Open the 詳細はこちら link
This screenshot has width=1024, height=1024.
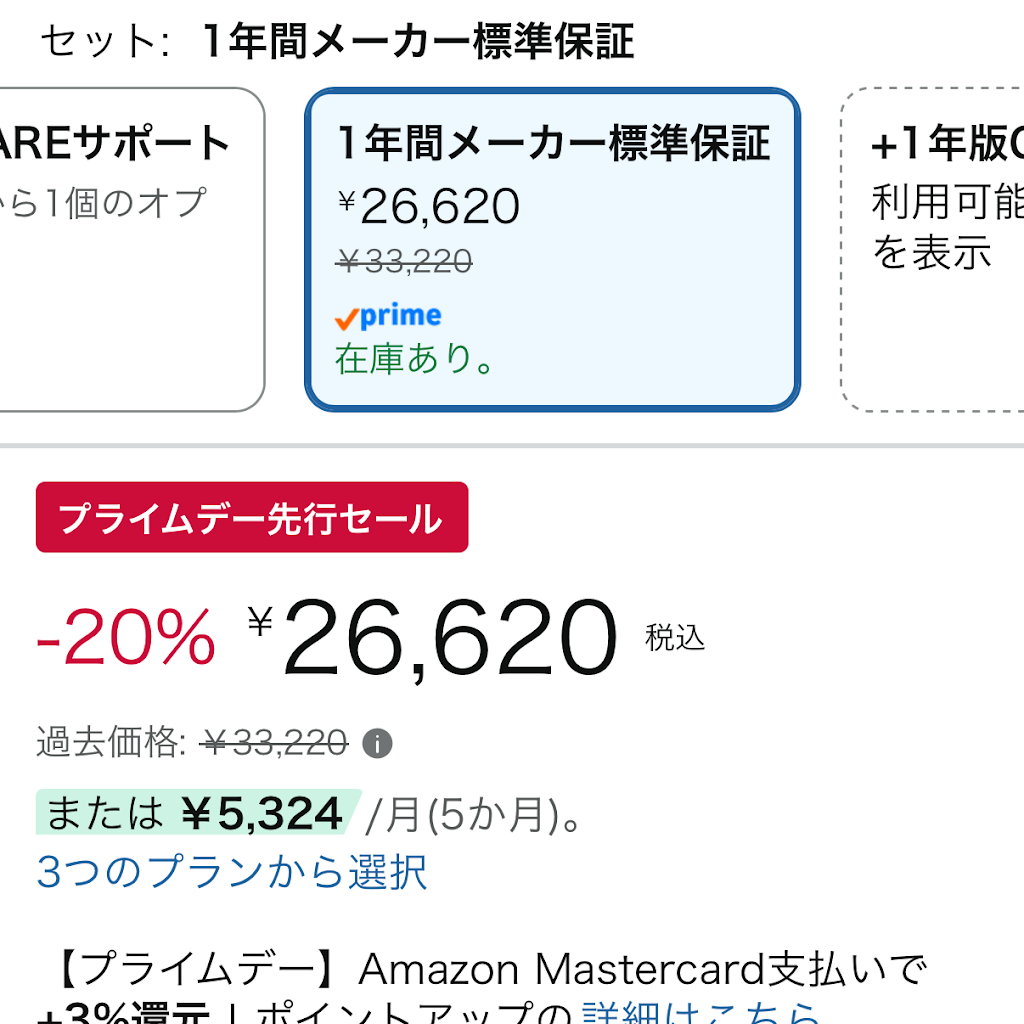700,1012
